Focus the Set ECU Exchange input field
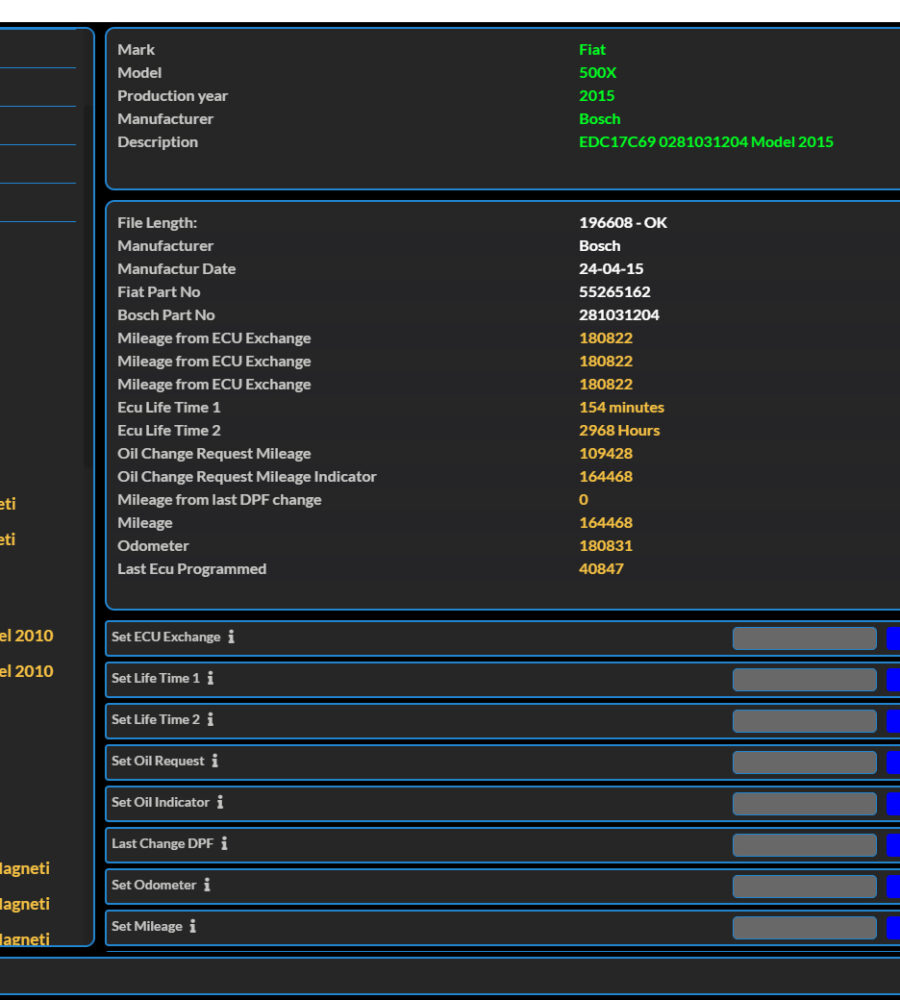900x1000 pixels. (x=804, y=638)
